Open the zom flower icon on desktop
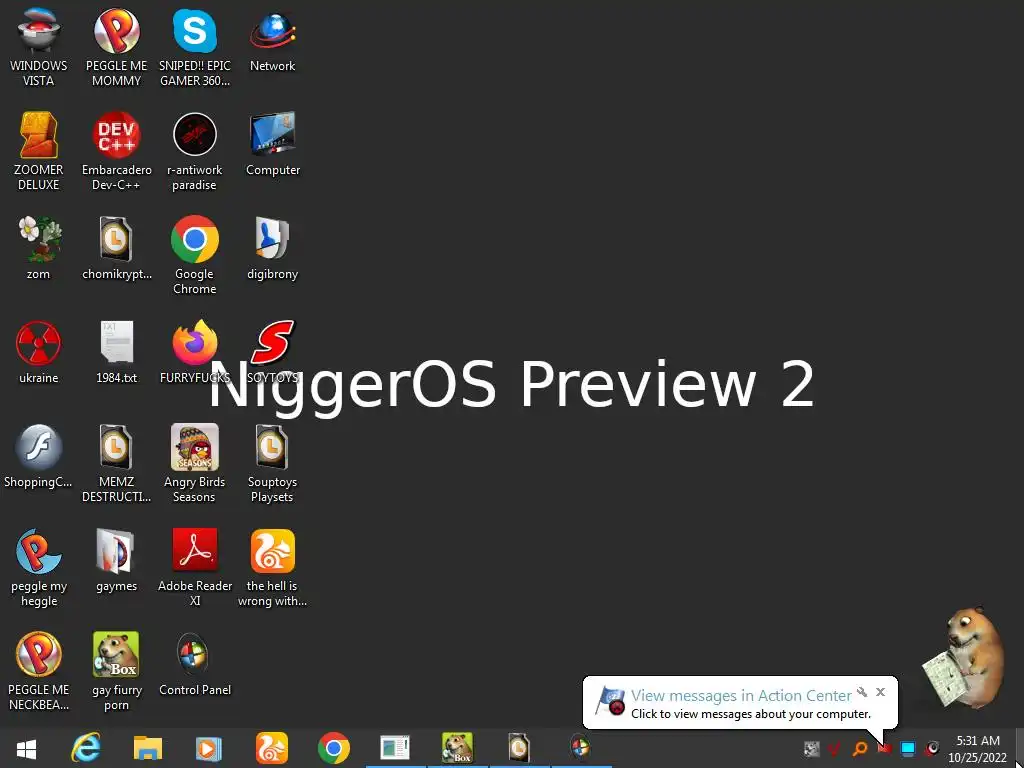The image size is (1024, 768). tap(39, 247)
